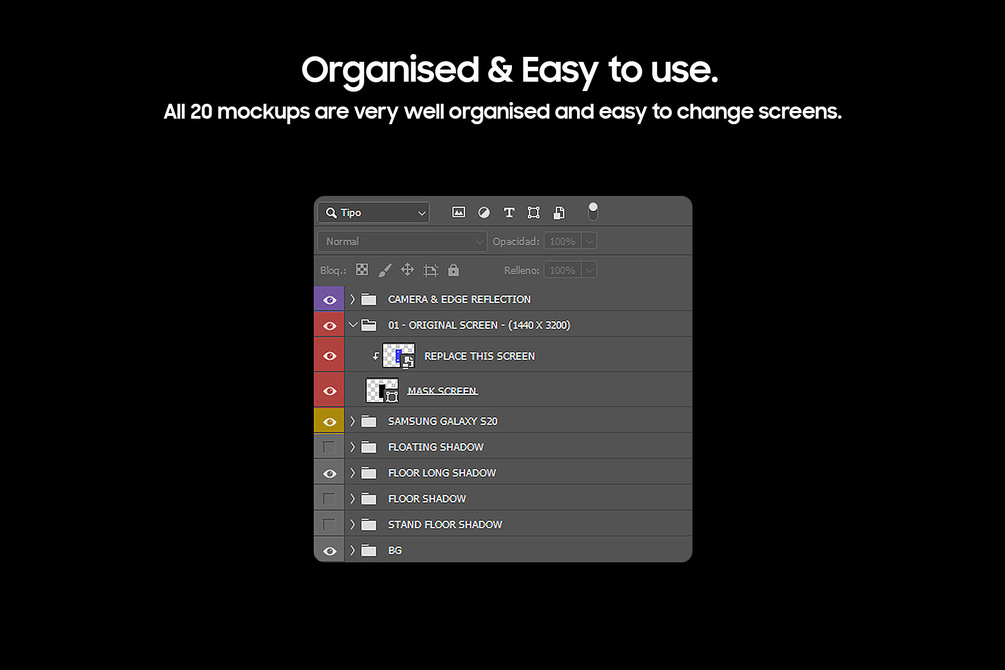Hide the CAMERA & EDGE REFLECTION group
1005x670 pixels.
(x=329, y=299)
